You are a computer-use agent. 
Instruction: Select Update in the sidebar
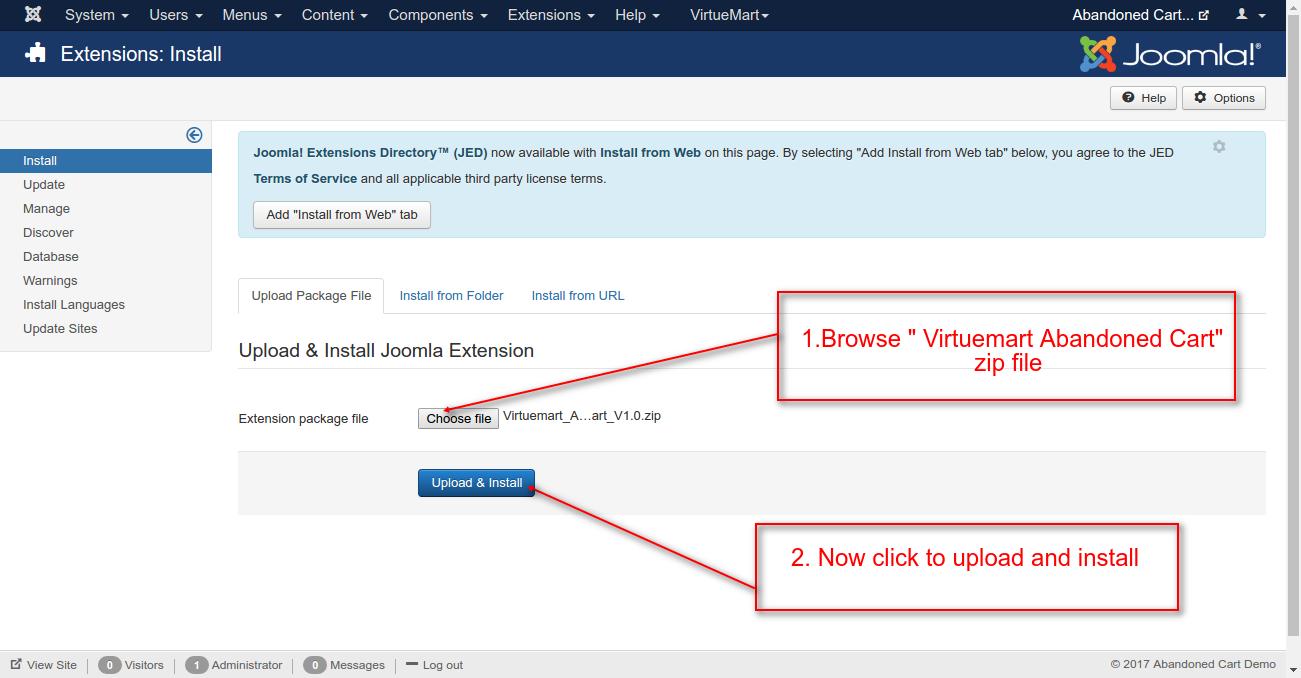[x=44, y=185]
